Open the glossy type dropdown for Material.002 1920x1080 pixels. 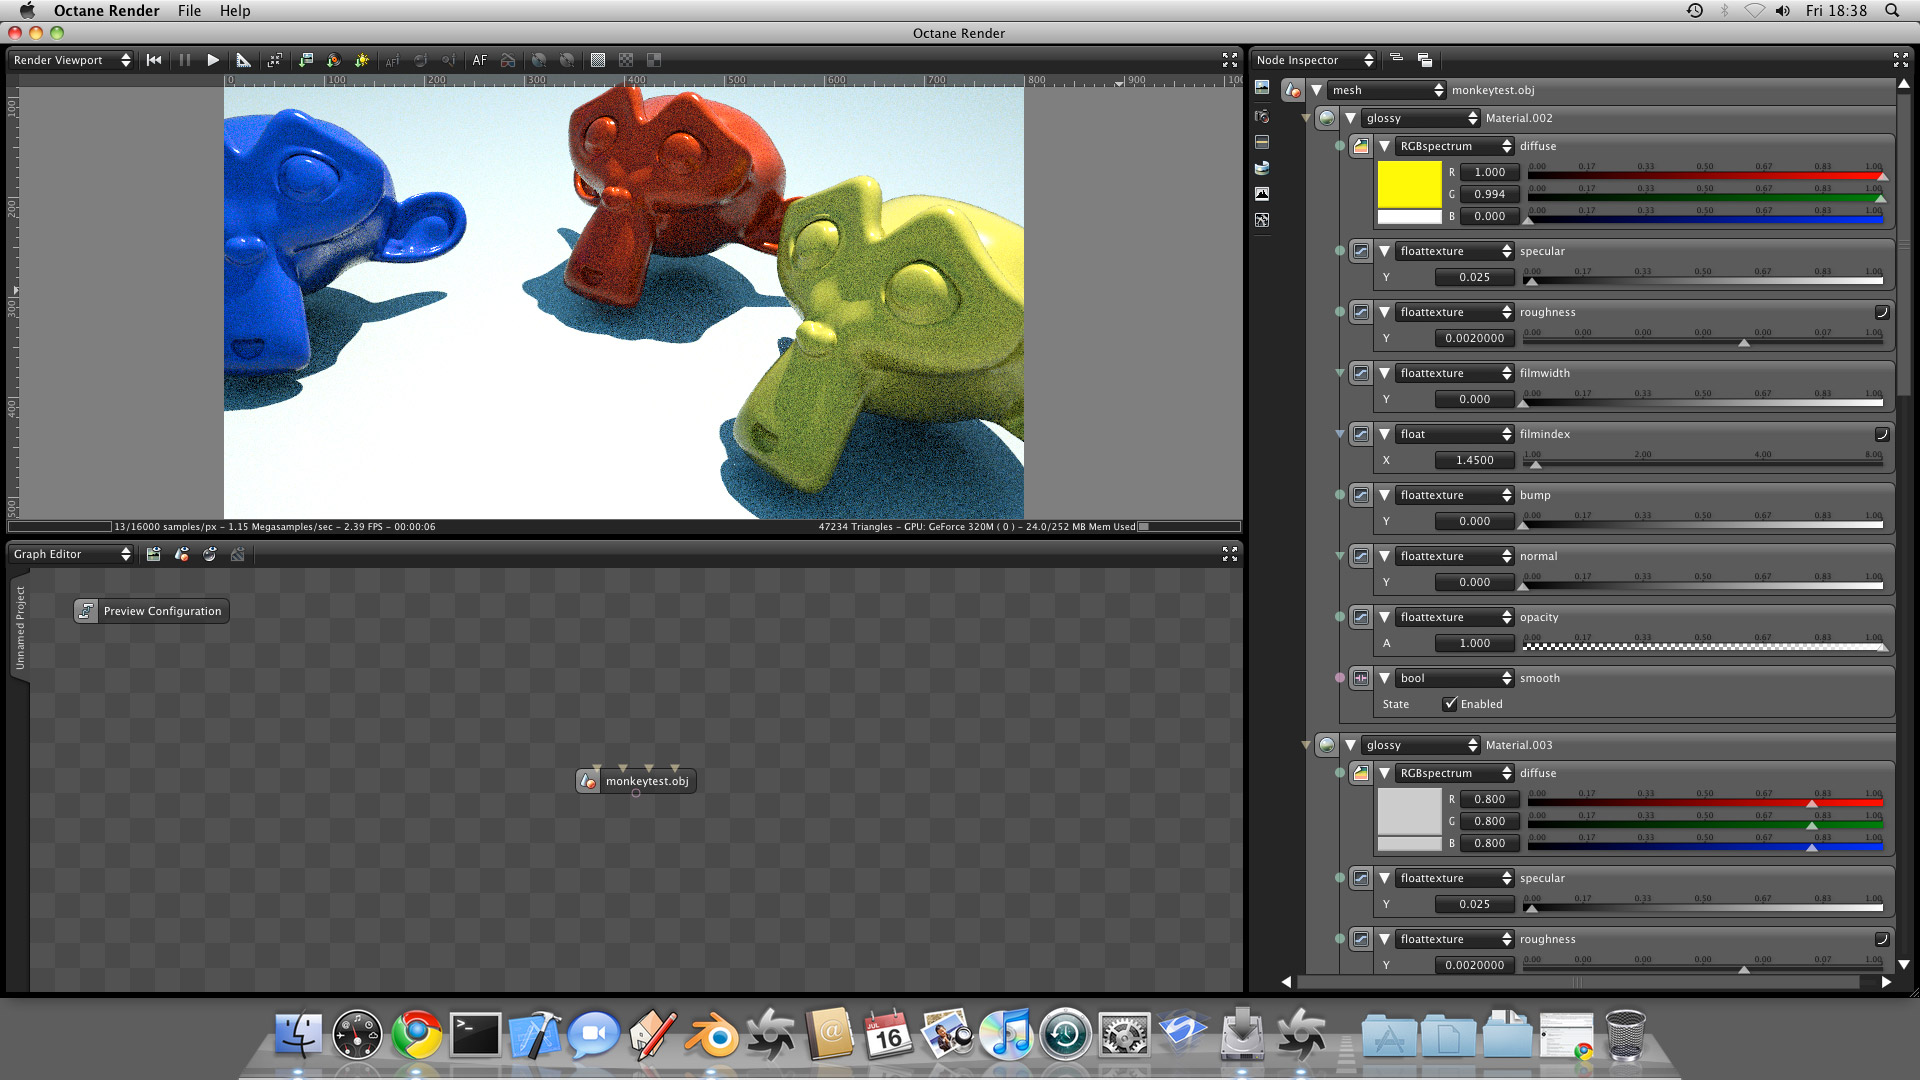(1420, 118)
